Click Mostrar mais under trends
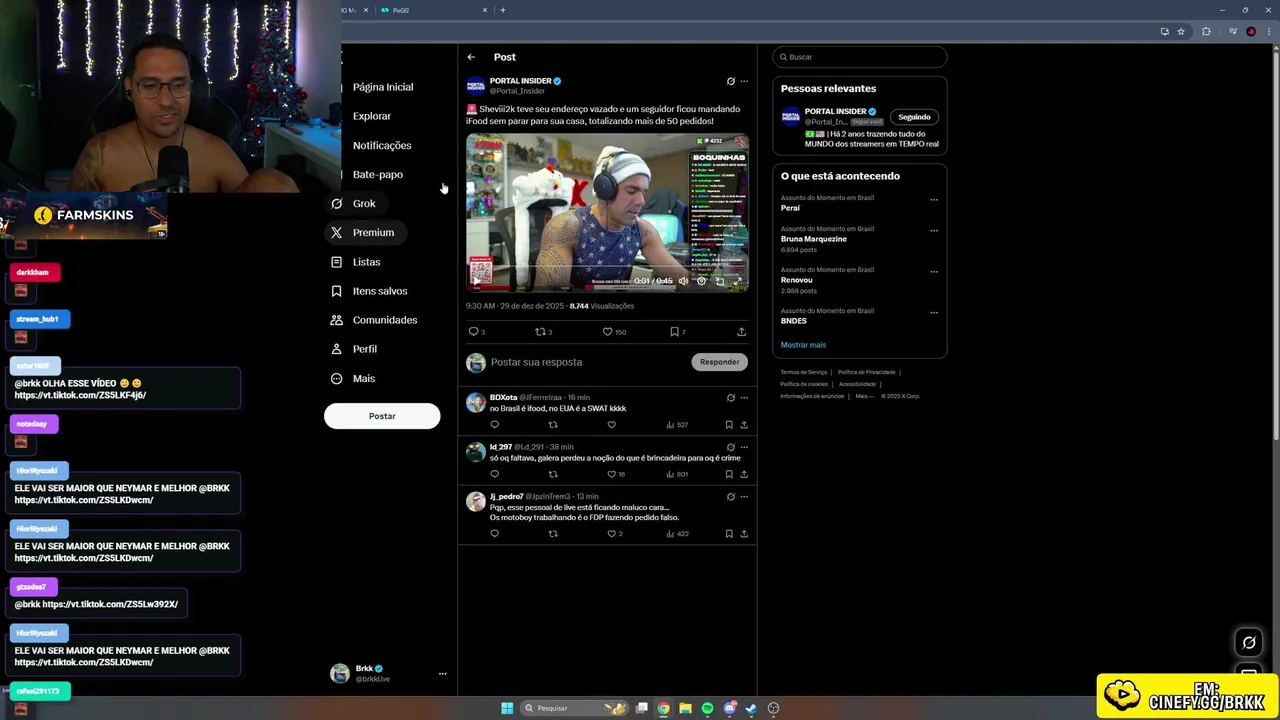Viewport: 1280px width, 720px height. [803, 345]
